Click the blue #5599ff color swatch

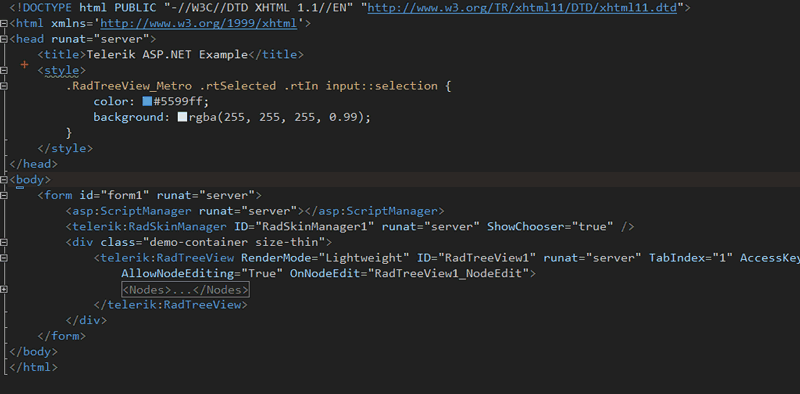tap(147, 101)
